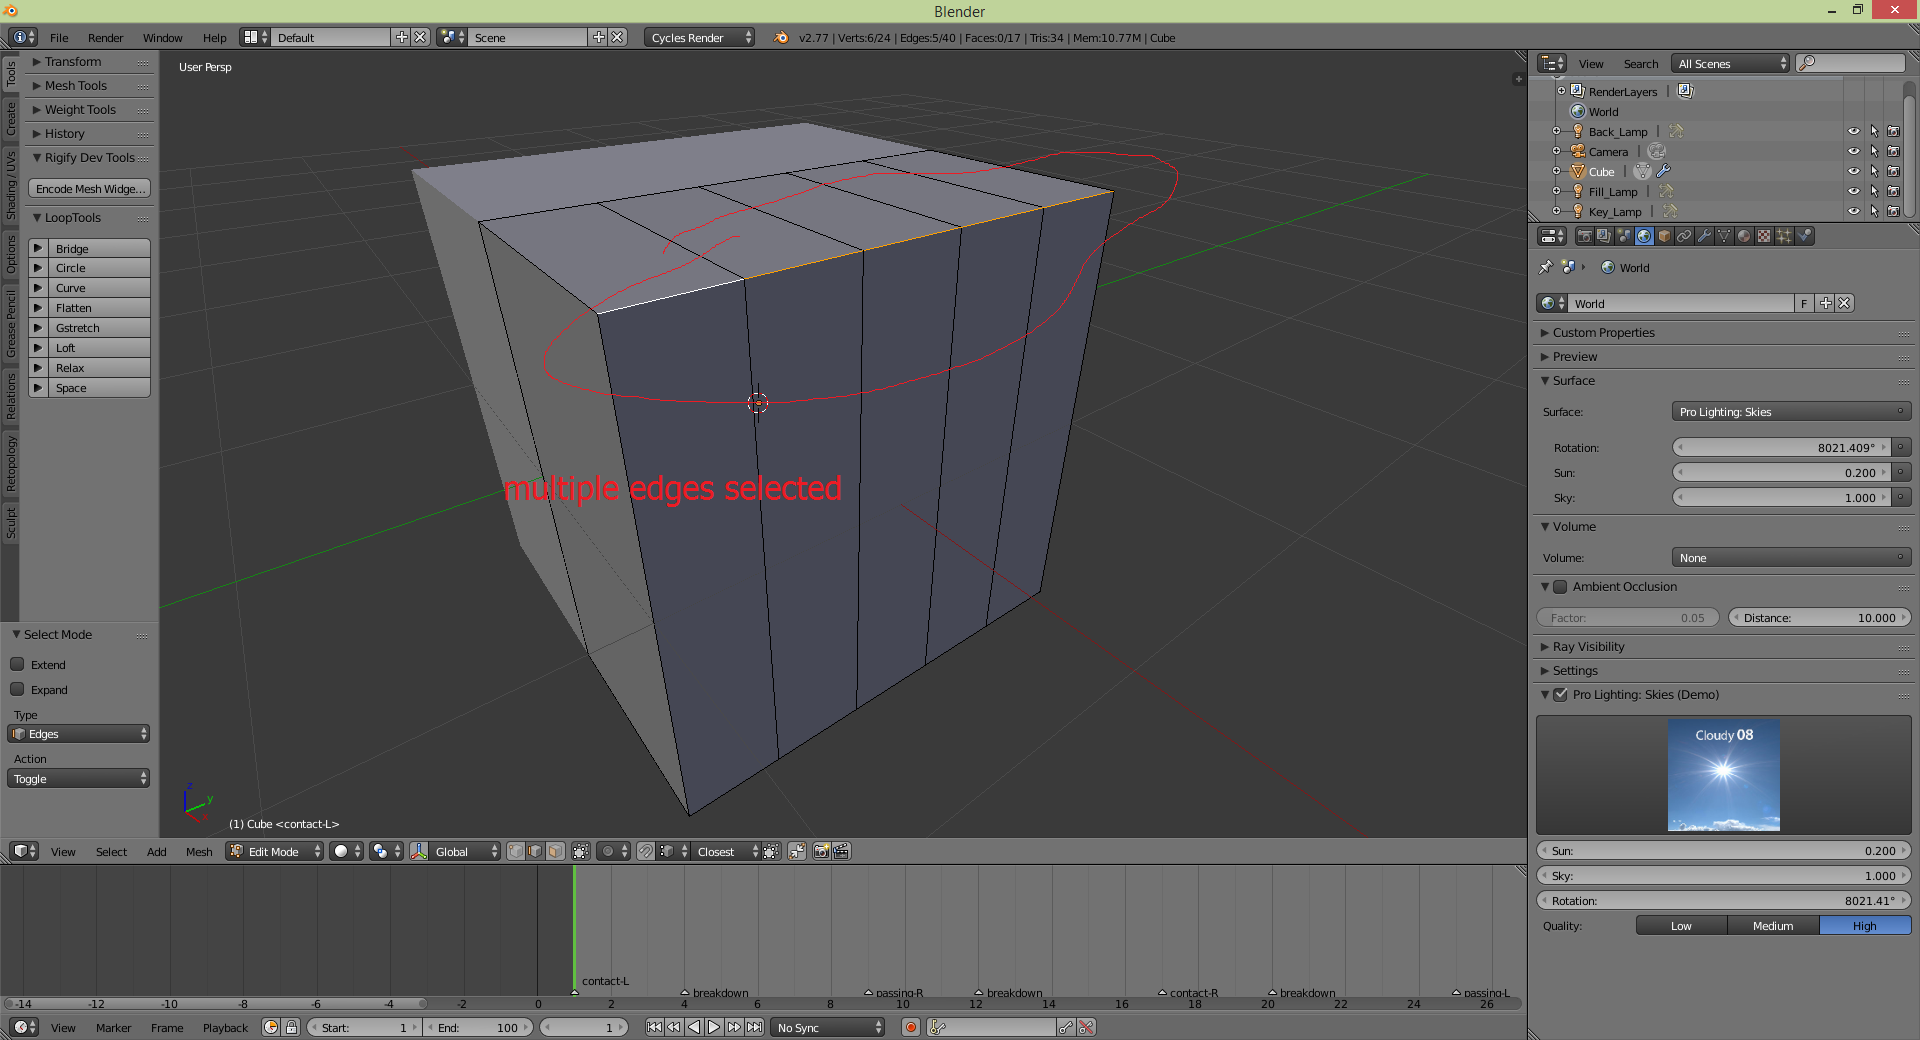This screenshot has height=1040, width=1920.
Task: Open the Object properties tab (cube icon)
Action: [1664, 236]
